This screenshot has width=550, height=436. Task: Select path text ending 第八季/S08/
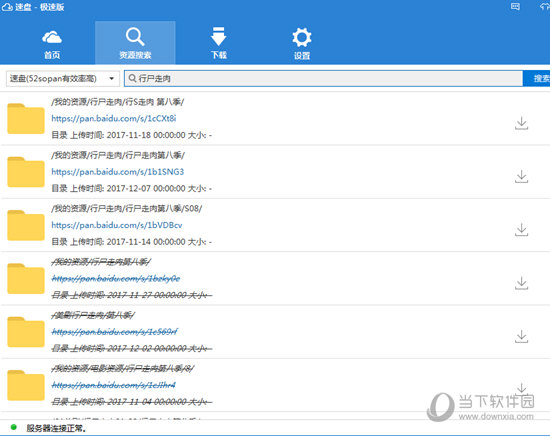click(x=127, y=209)
